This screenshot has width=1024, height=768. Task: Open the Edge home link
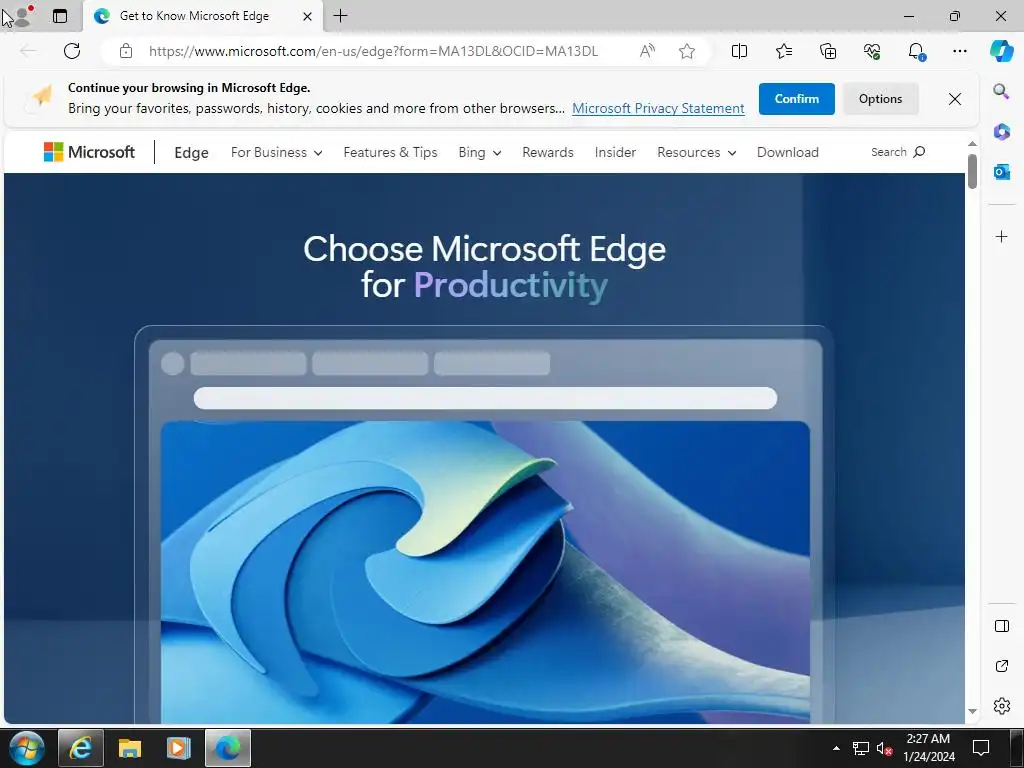(x=191, y=152)
